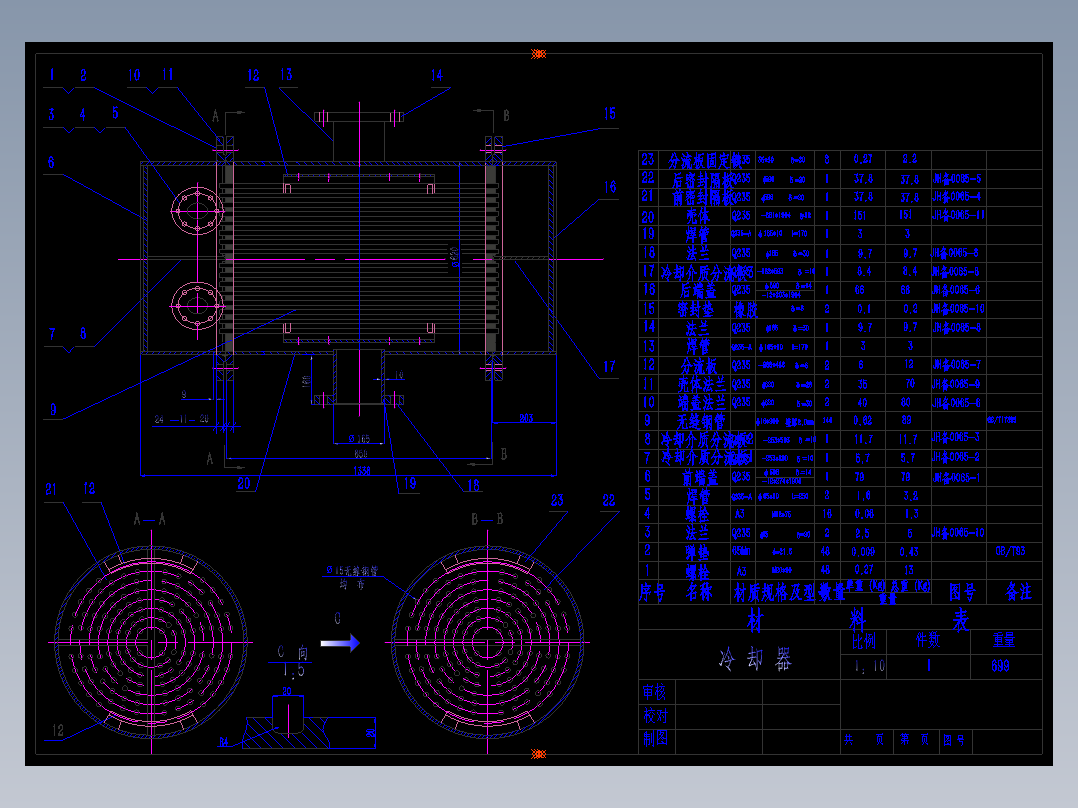Click part name 壳体法兰 in row 11
Viewport: 1078px width, 808px height.
[x=701, y=384]
